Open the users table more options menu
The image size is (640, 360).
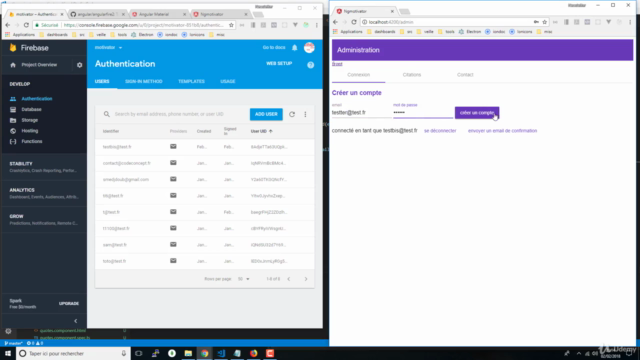[x=305, y=114]
